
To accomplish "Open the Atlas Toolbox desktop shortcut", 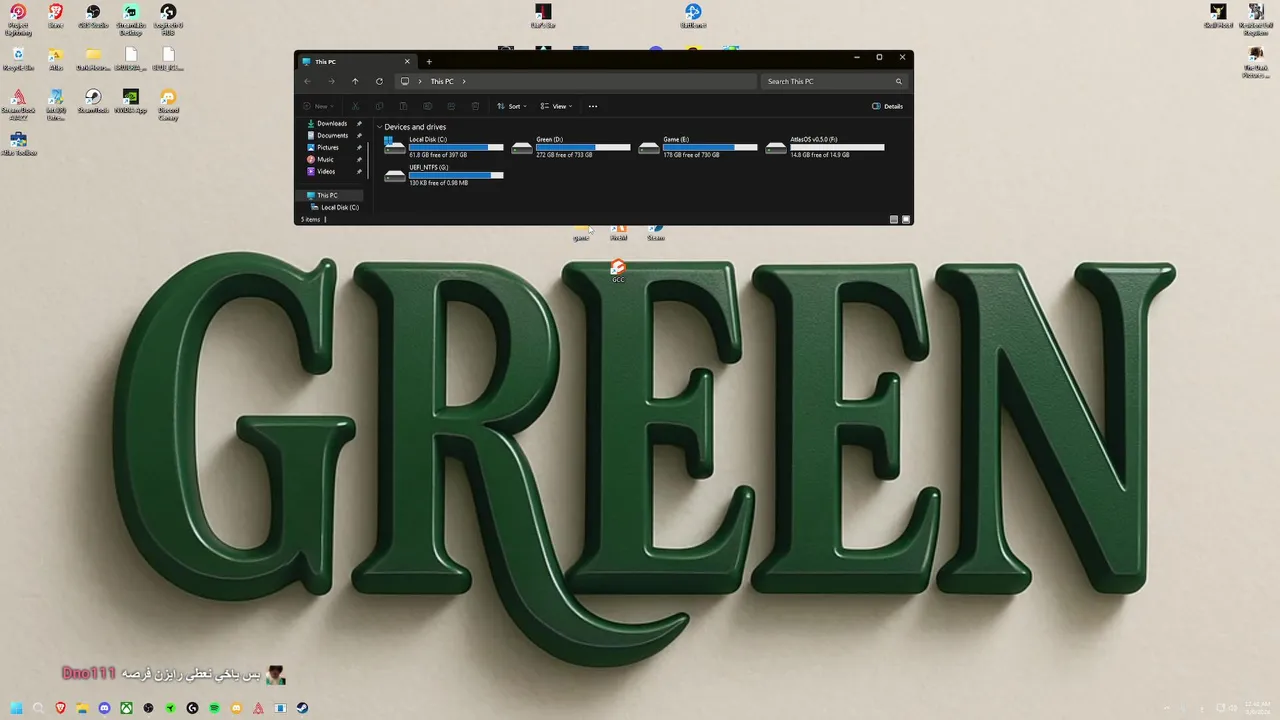I will tap(18, 144).
